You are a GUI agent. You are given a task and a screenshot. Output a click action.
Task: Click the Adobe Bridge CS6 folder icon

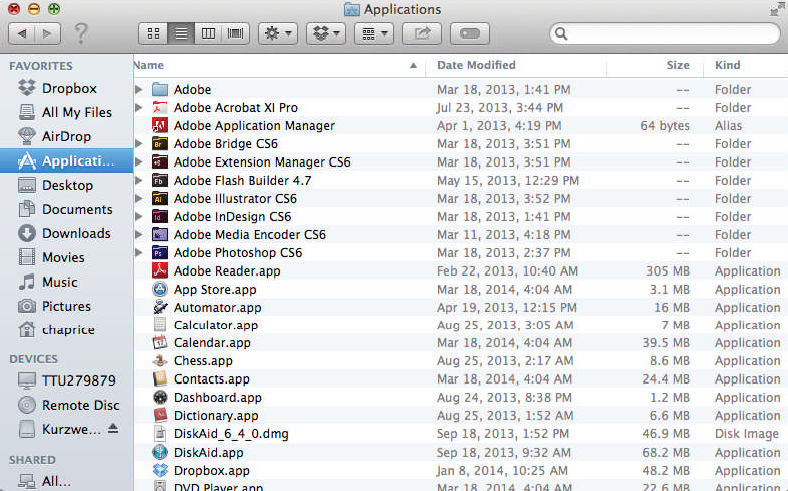160,144
